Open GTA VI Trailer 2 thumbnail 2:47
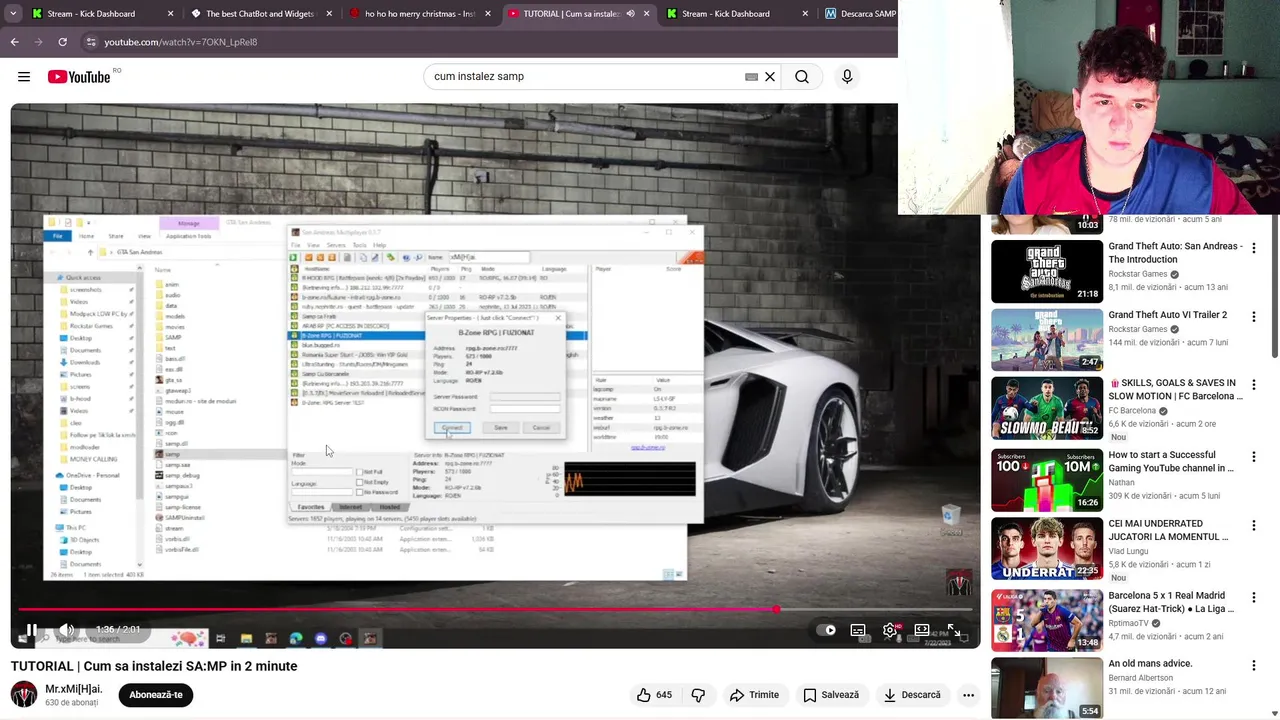This screenshot has height=720, width=1280. coord(1047,340)
